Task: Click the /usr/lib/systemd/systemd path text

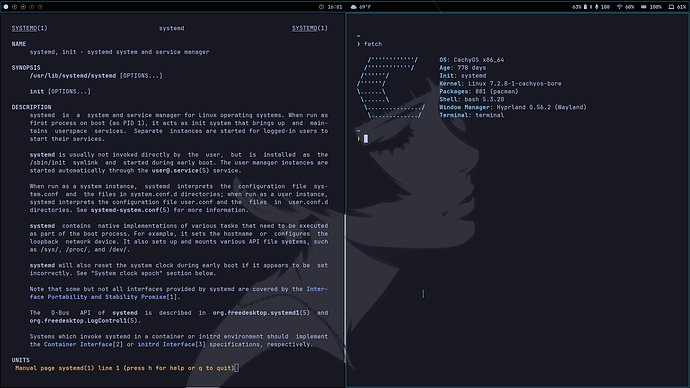Action: click(73, 76)
